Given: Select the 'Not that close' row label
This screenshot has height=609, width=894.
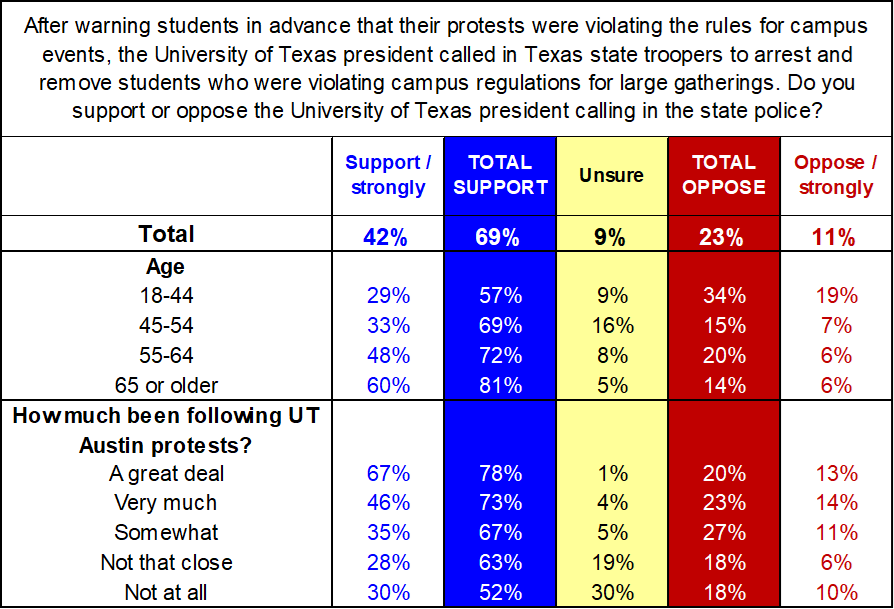Looking at the screenshot, I should [x=166, y=562].
